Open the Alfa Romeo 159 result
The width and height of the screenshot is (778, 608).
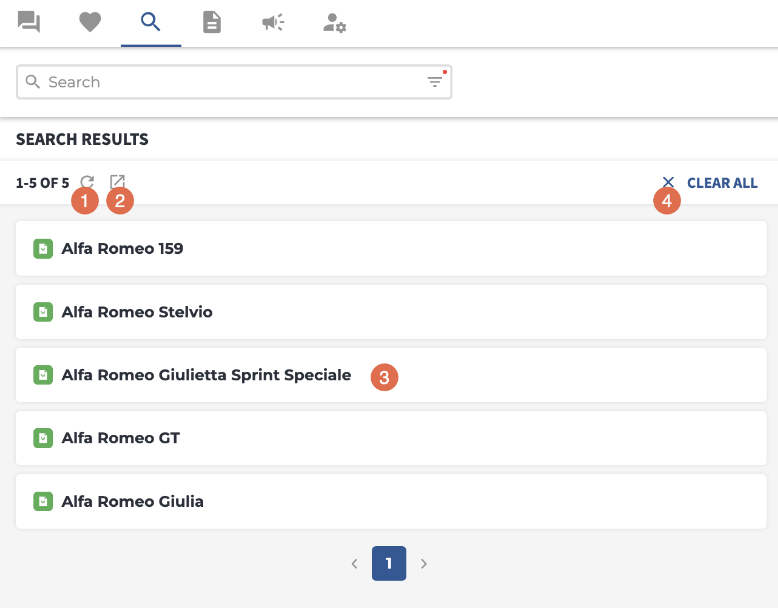pyautogui.click(x=391, y=248)
